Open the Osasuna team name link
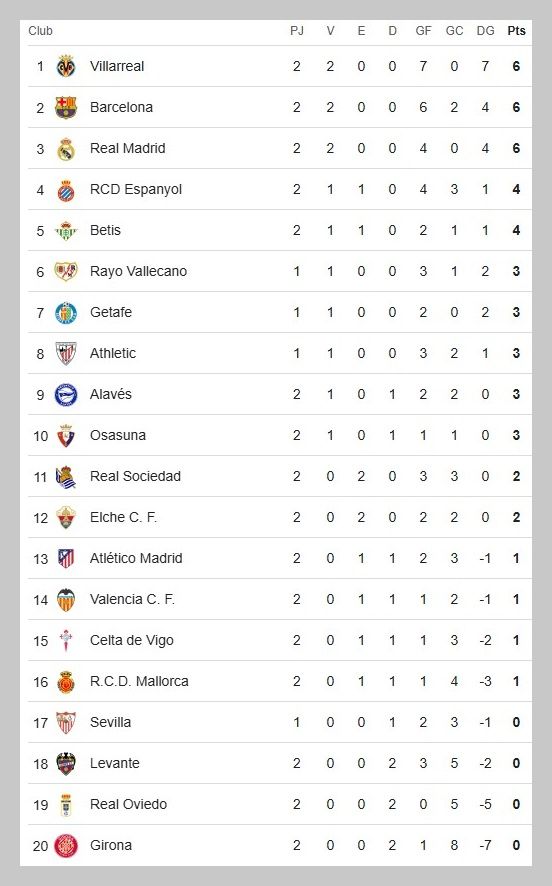The width and height of the screenshot is (552, 886). [x=118, y=435]
